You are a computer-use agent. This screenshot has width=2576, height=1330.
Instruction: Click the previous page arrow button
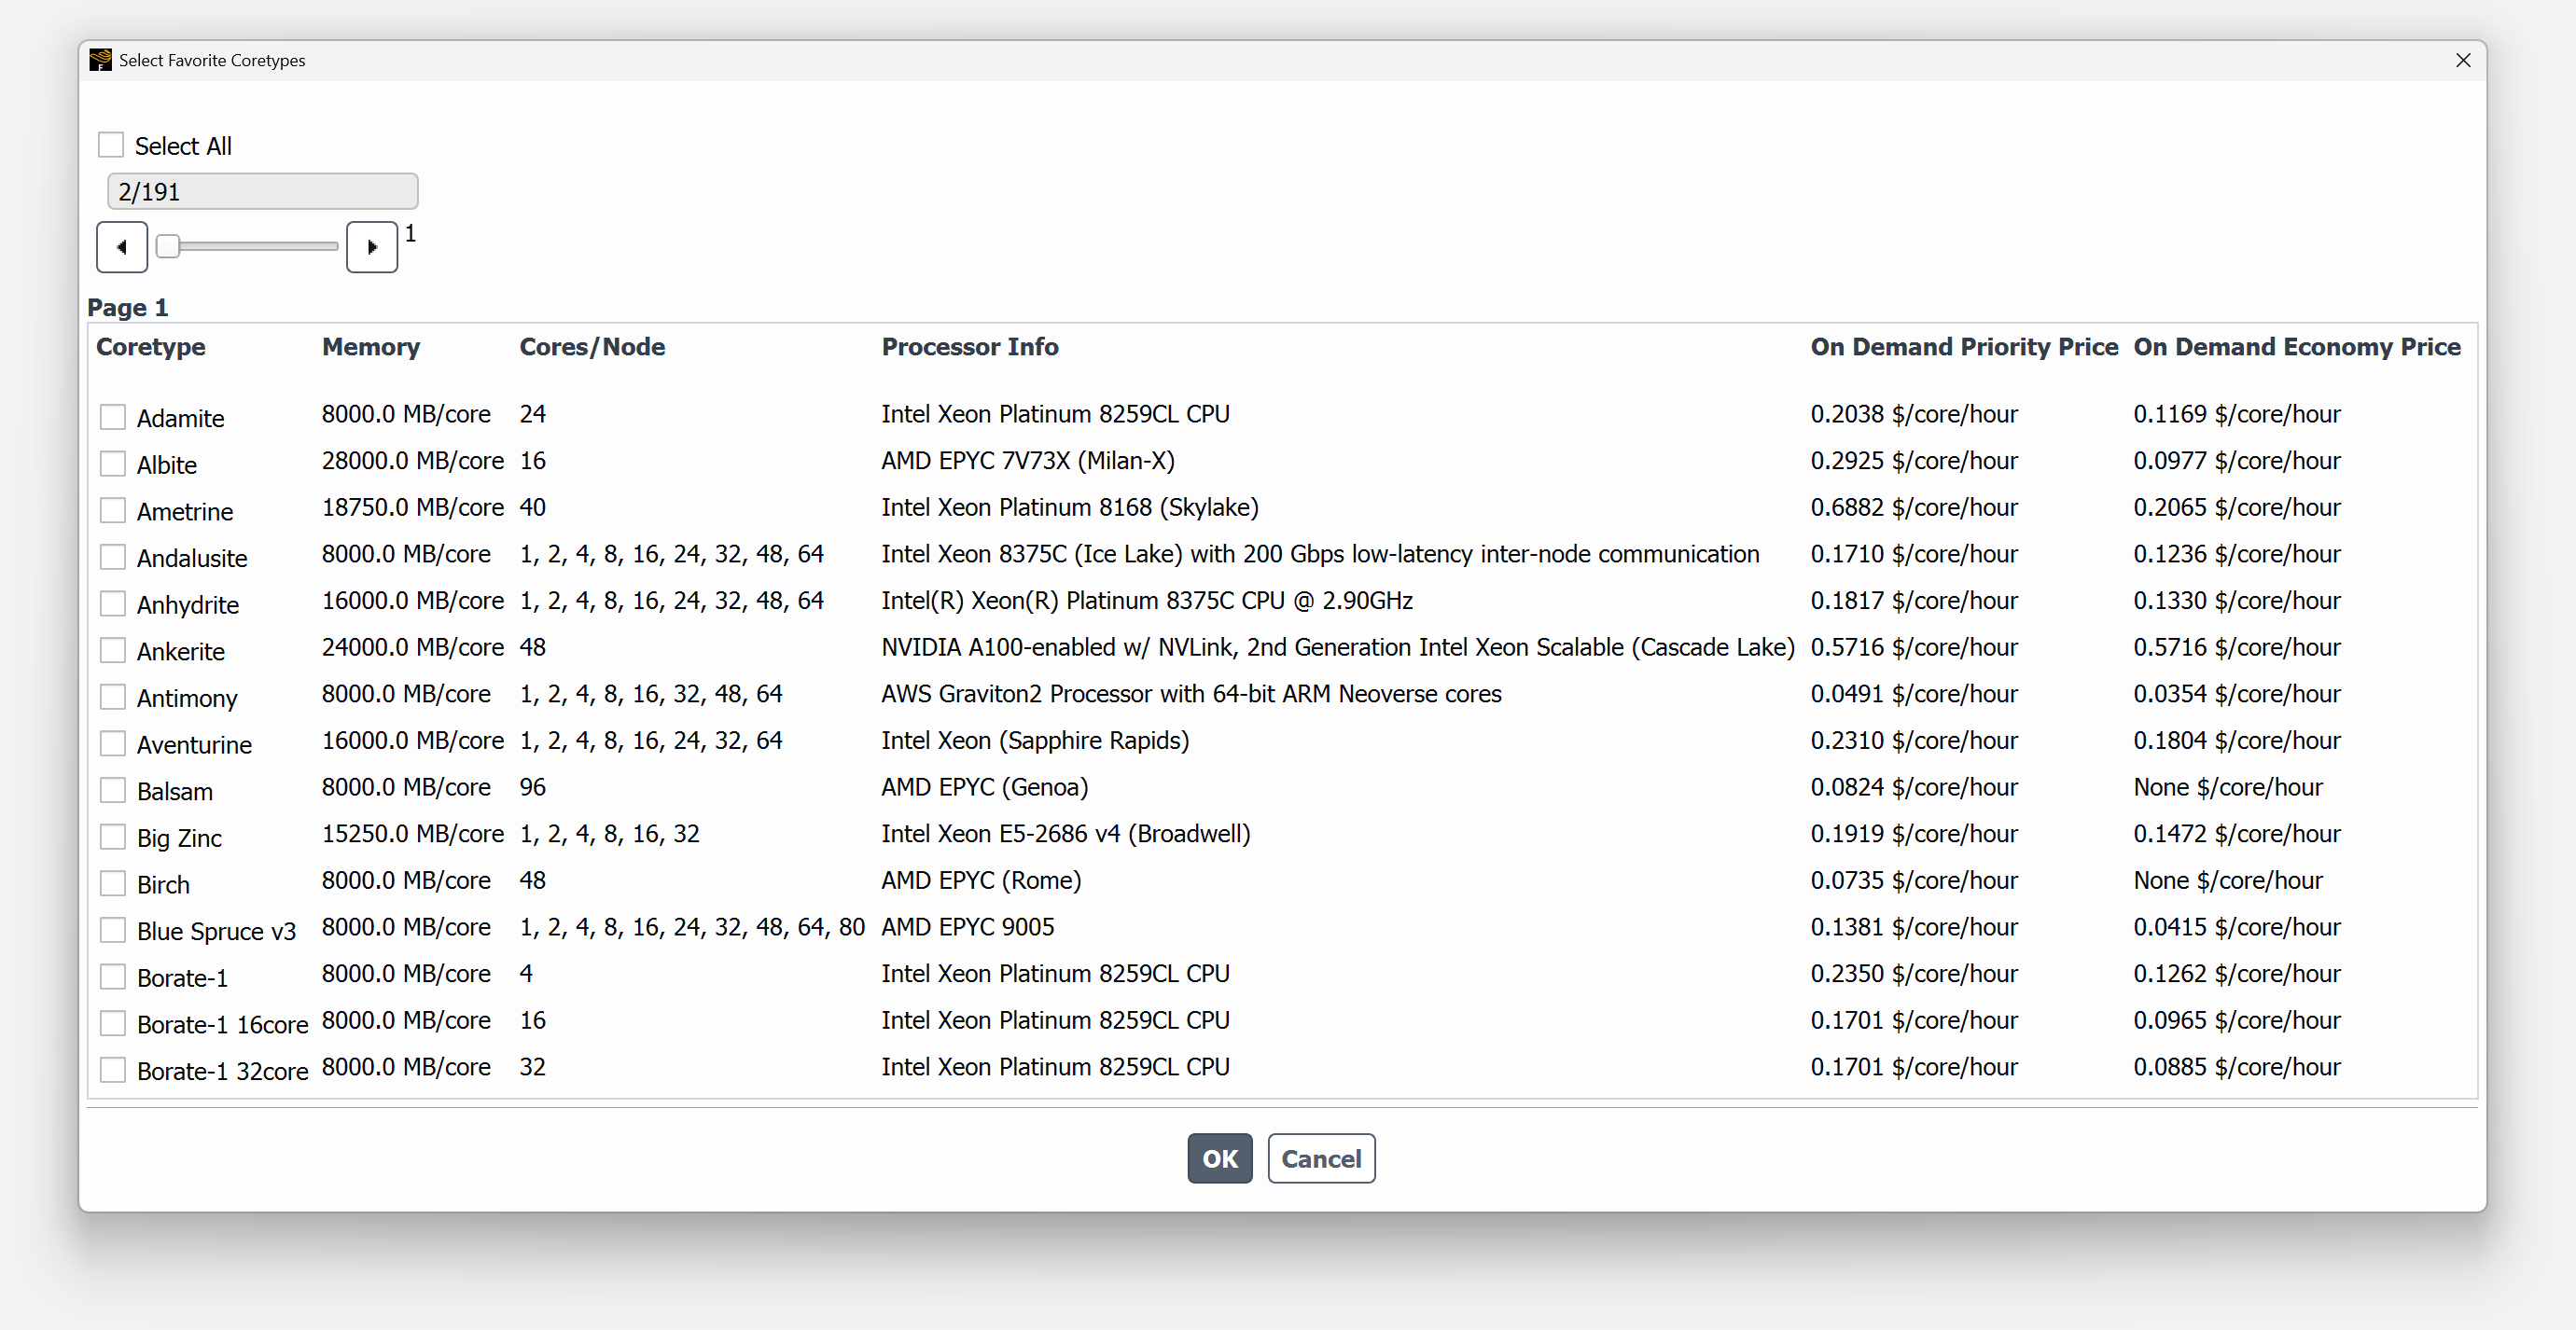pyautogui.click(x=122, y=247)
